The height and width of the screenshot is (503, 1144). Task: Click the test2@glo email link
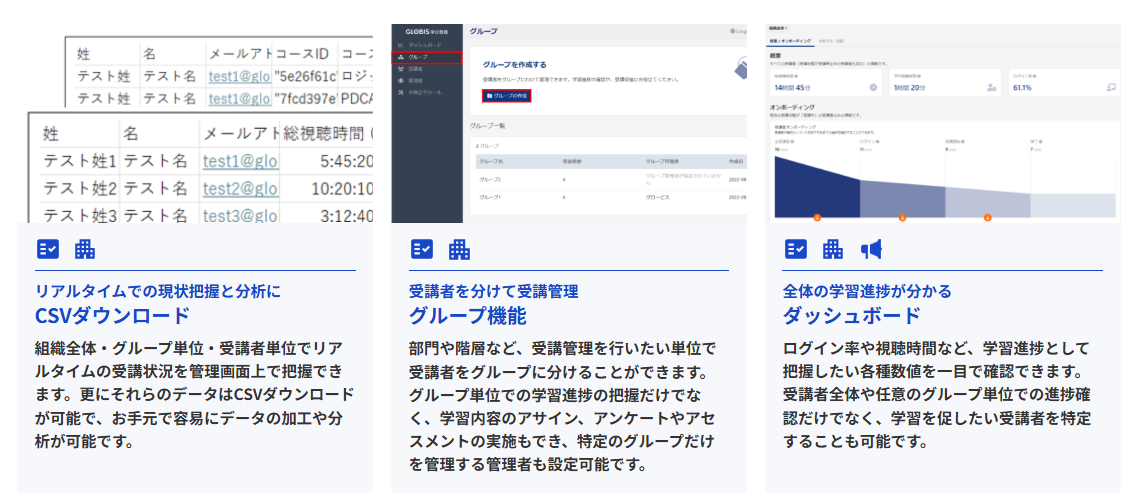[x=240, y=188]
